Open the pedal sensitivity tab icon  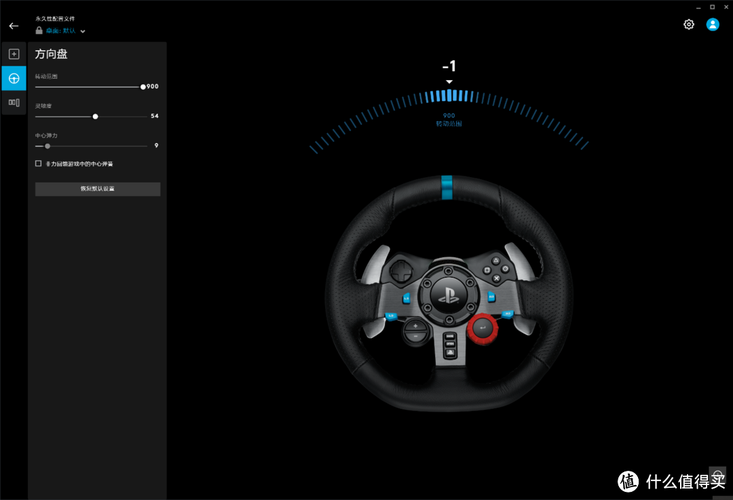click(x=14, y=102)
